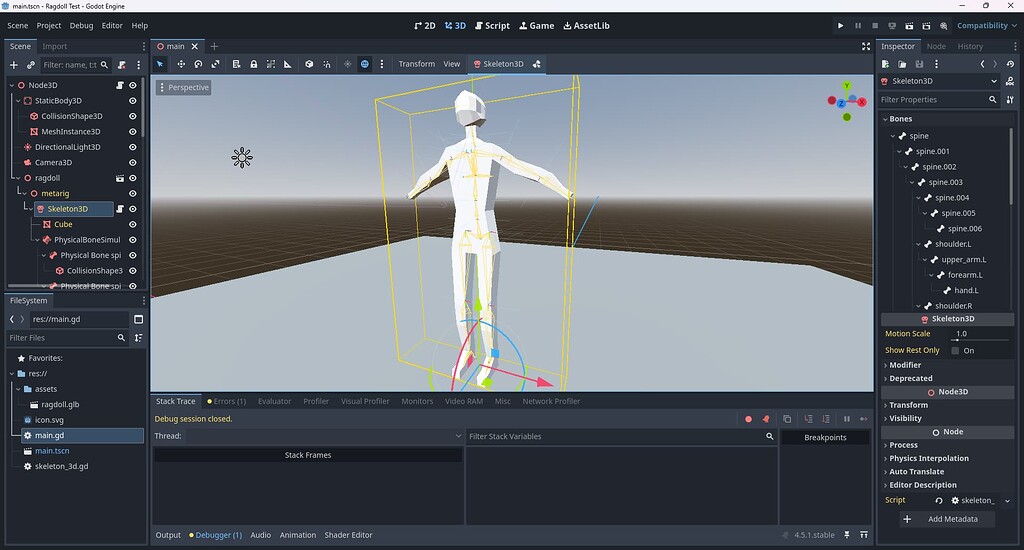The height and width of the screenshot is (550, 1024).
Task: Click the ruler measuring tool icon
Action: tap(287, 64)
